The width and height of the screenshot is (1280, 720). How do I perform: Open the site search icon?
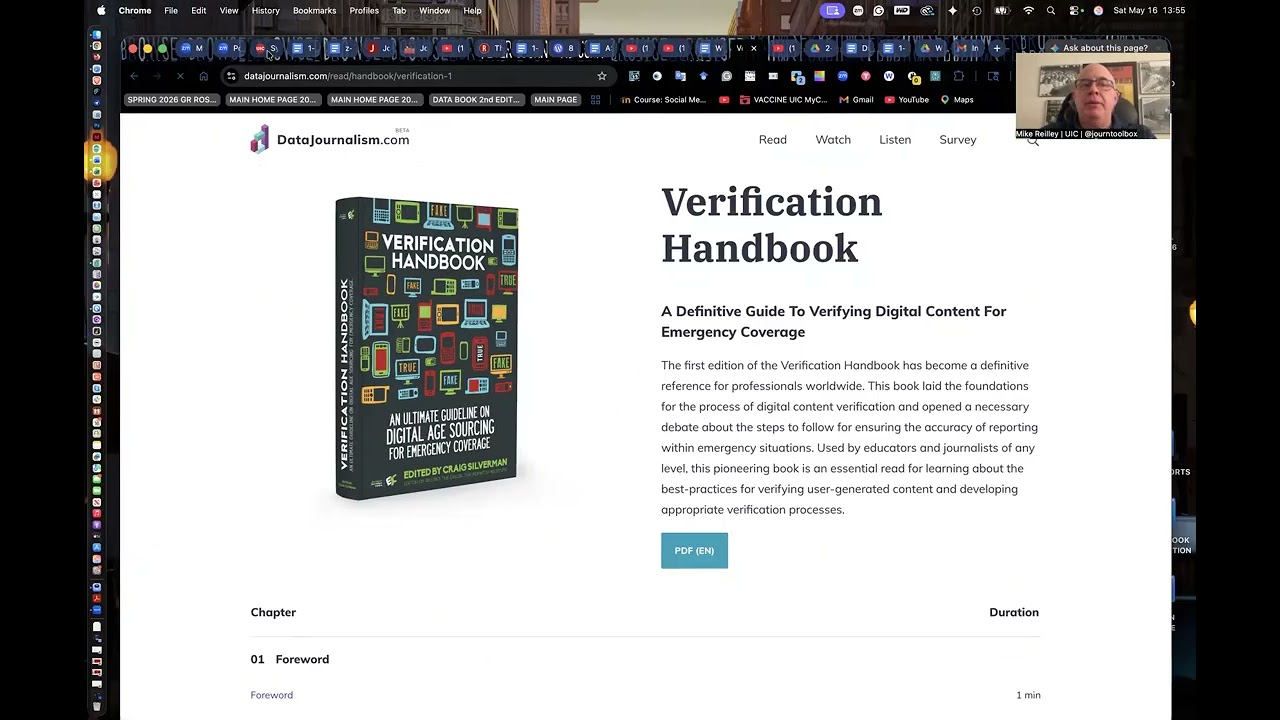tap(1033, 141)
